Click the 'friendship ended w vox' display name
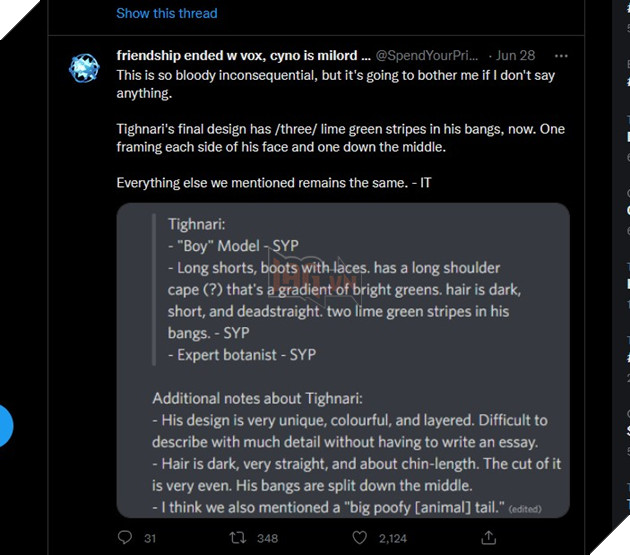 pos(243,55)
